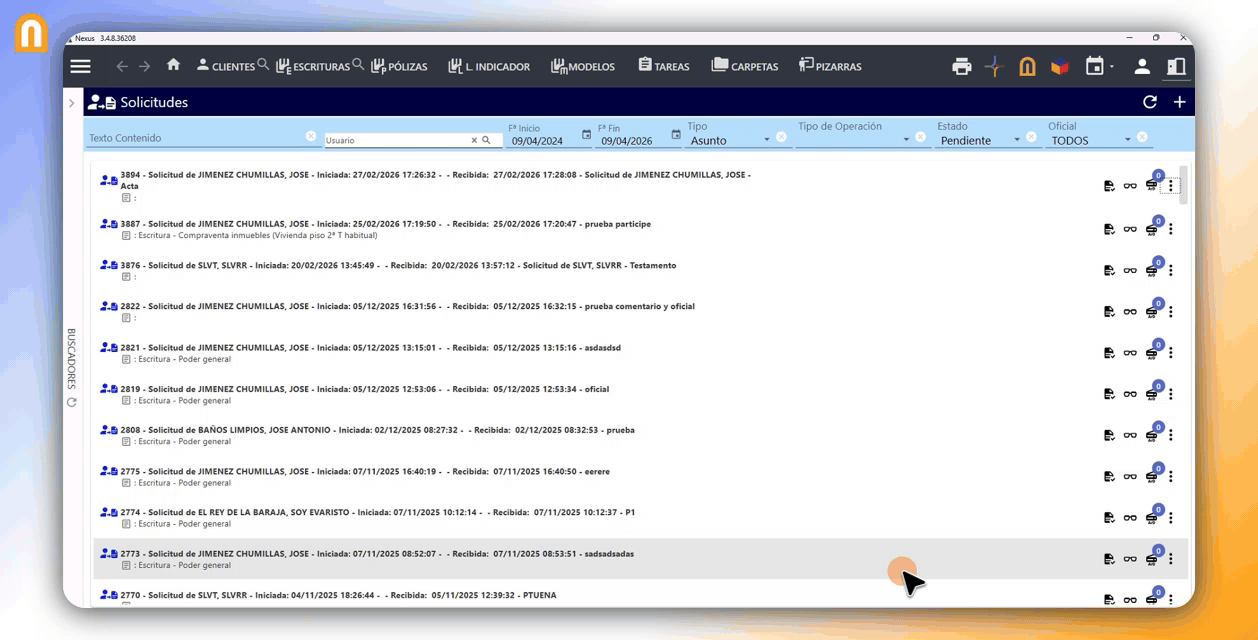Open the hamburger main menu
This screenshot has width=1258, height=640.
coord(81,66)
